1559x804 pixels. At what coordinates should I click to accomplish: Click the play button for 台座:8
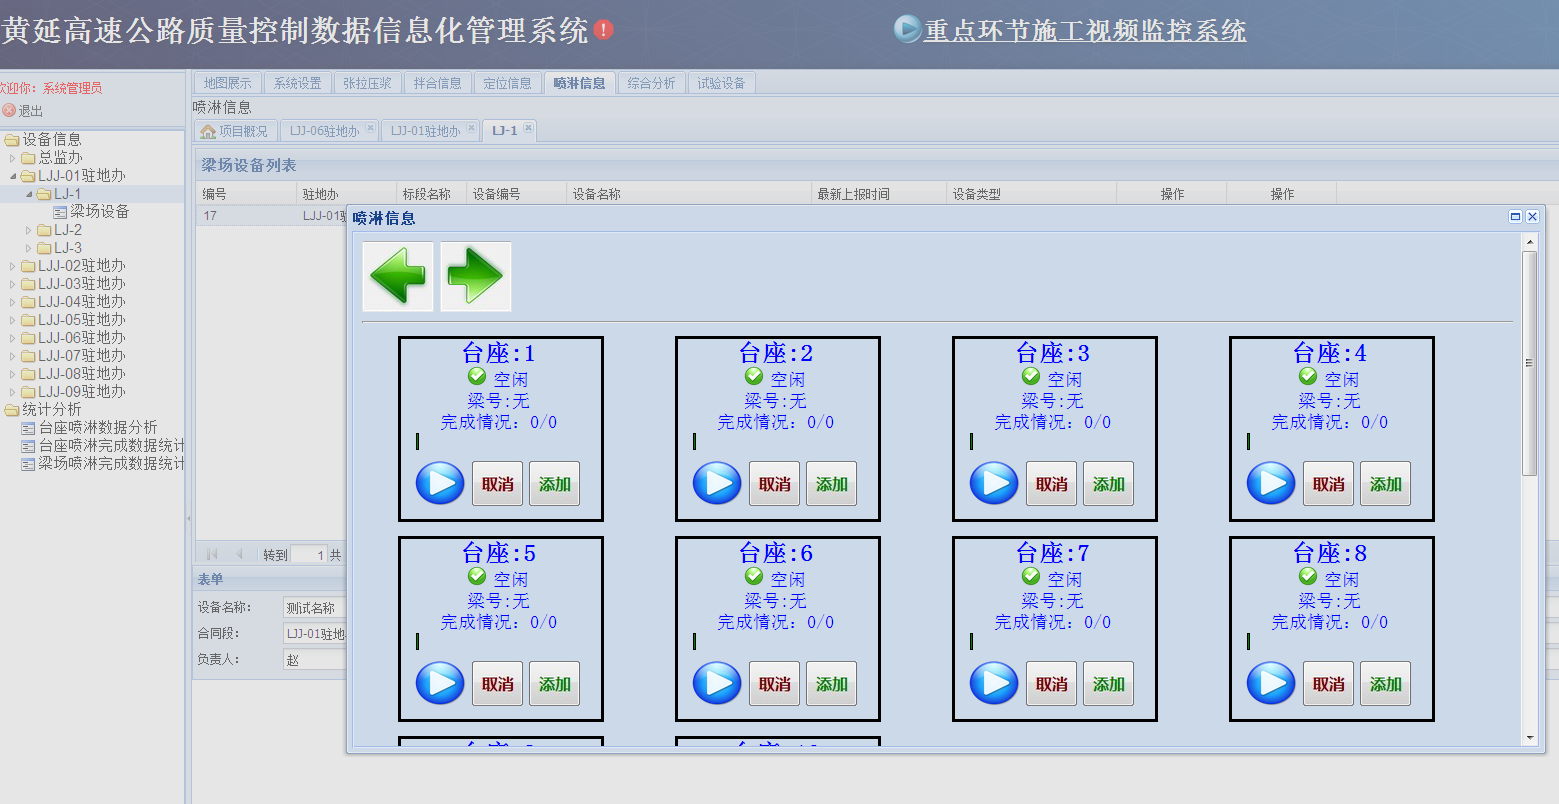(x=1271, y=683)
